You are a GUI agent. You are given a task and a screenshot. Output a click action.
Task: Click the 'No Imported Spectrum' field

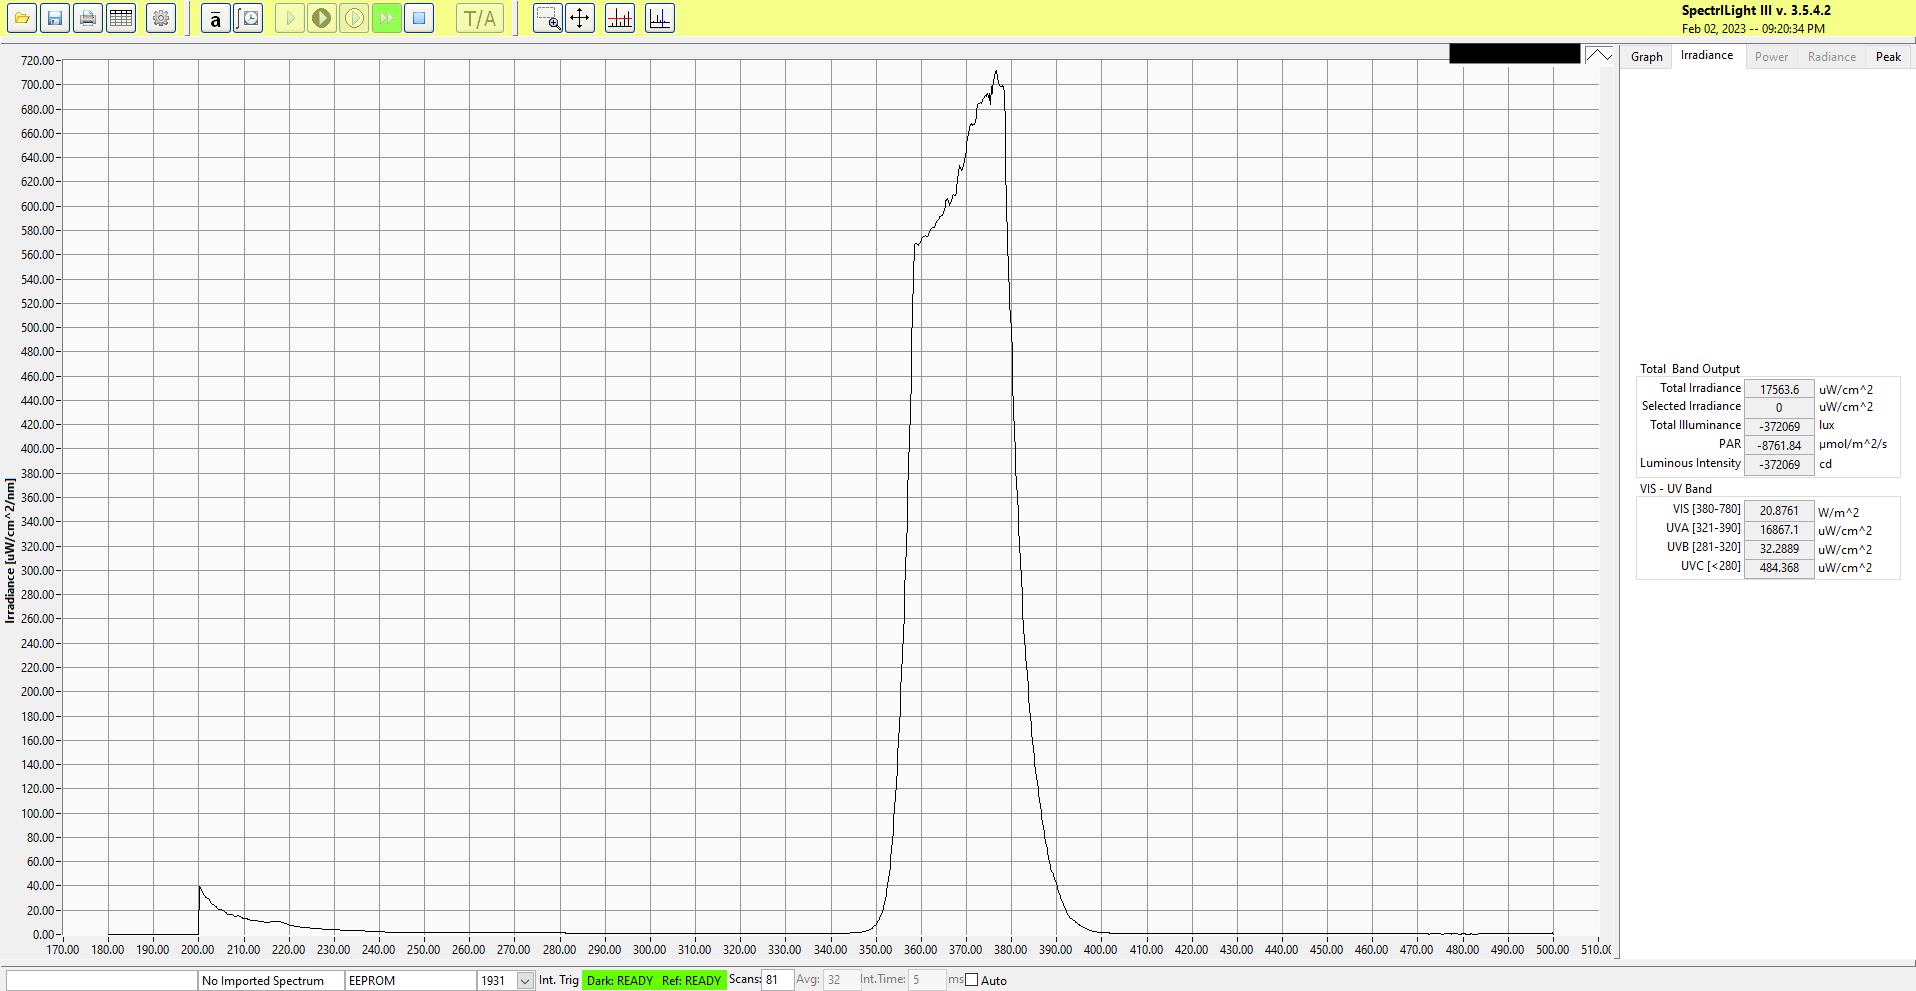271,981
